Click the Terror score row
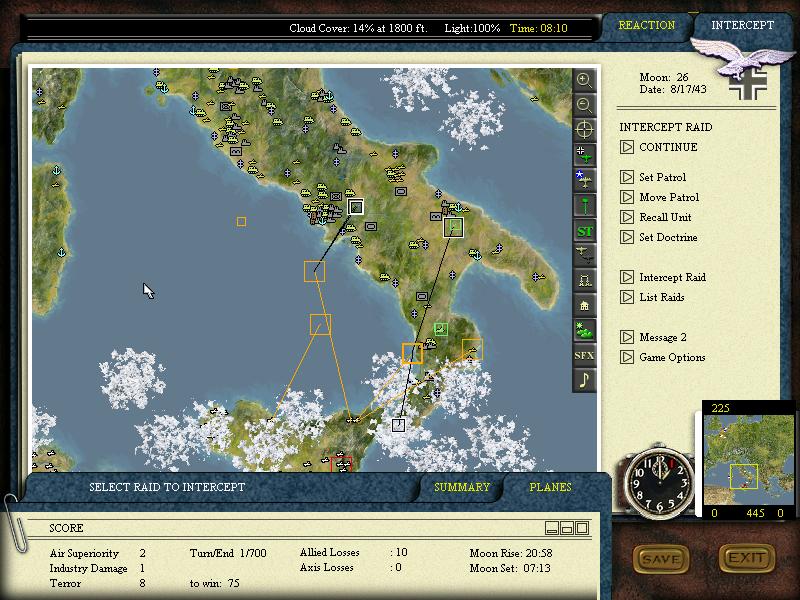800x600 pixels. click(x=97, y=583)
